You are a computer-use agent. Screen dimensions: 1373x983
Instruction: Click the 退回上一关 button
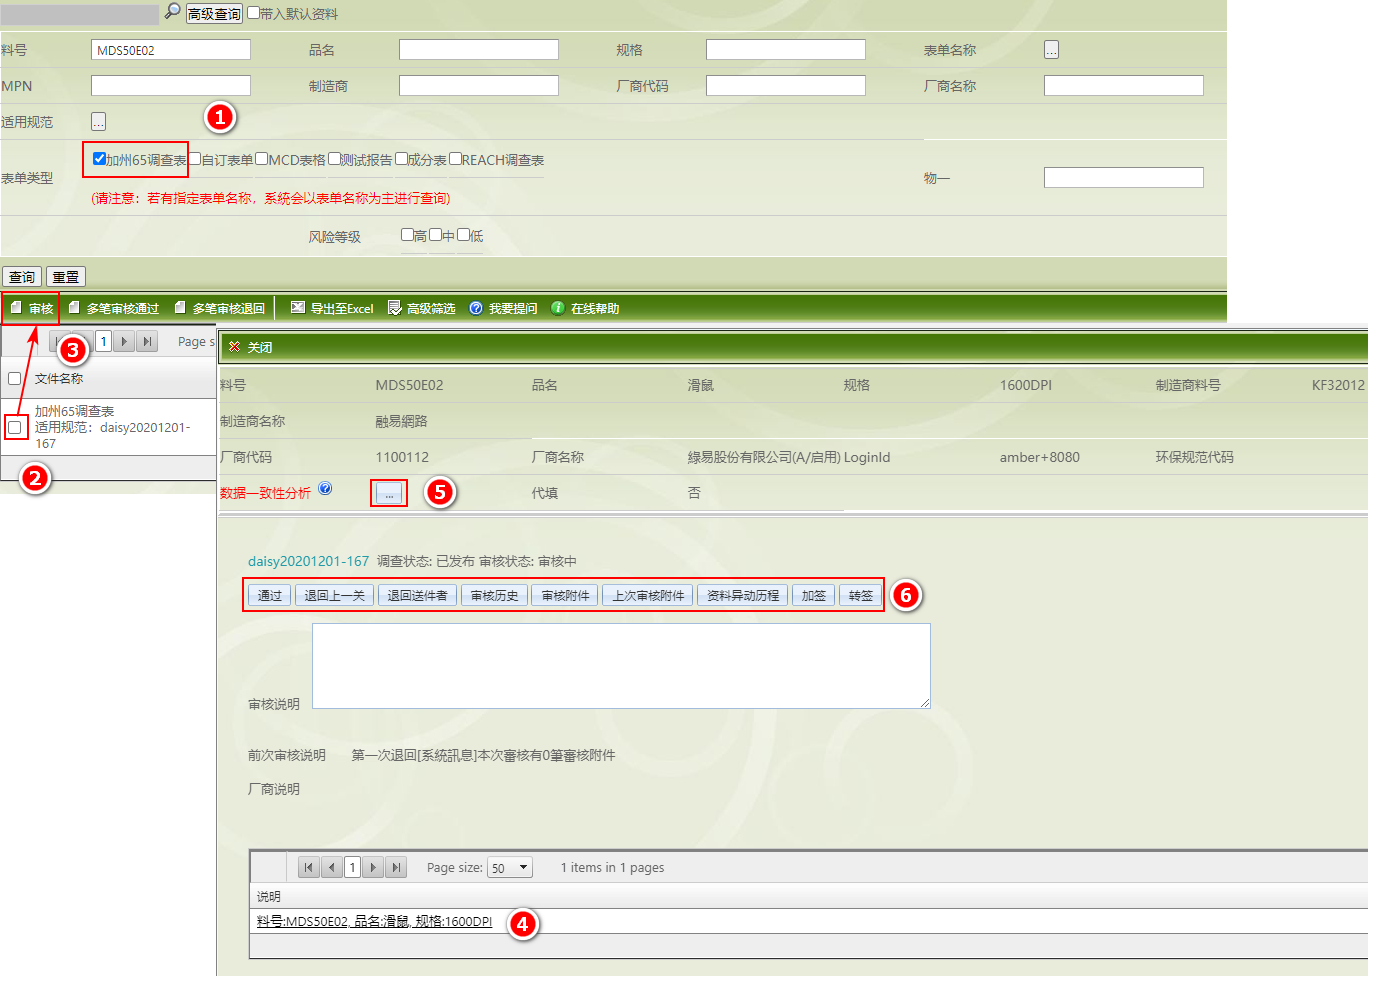pyautogui.click(x=334, y=595)
